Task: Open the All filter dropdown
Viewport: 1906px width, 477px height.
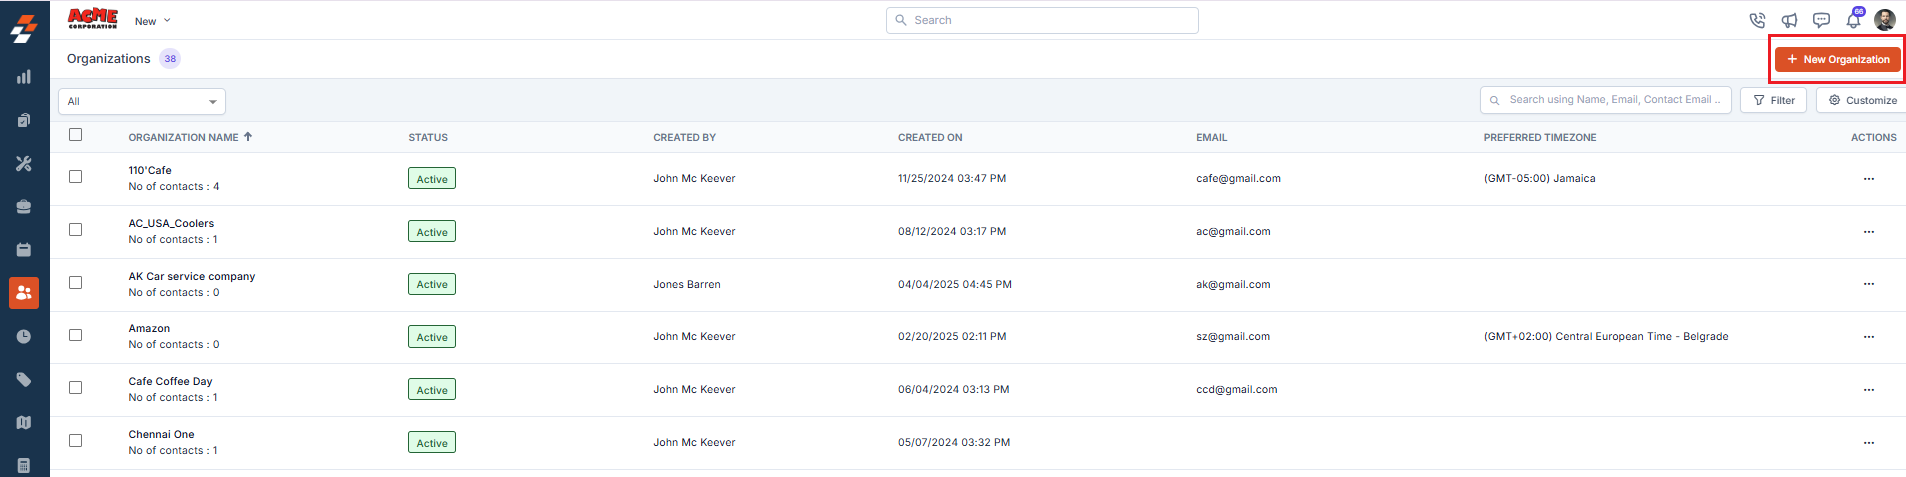Action: pos(142,101)
